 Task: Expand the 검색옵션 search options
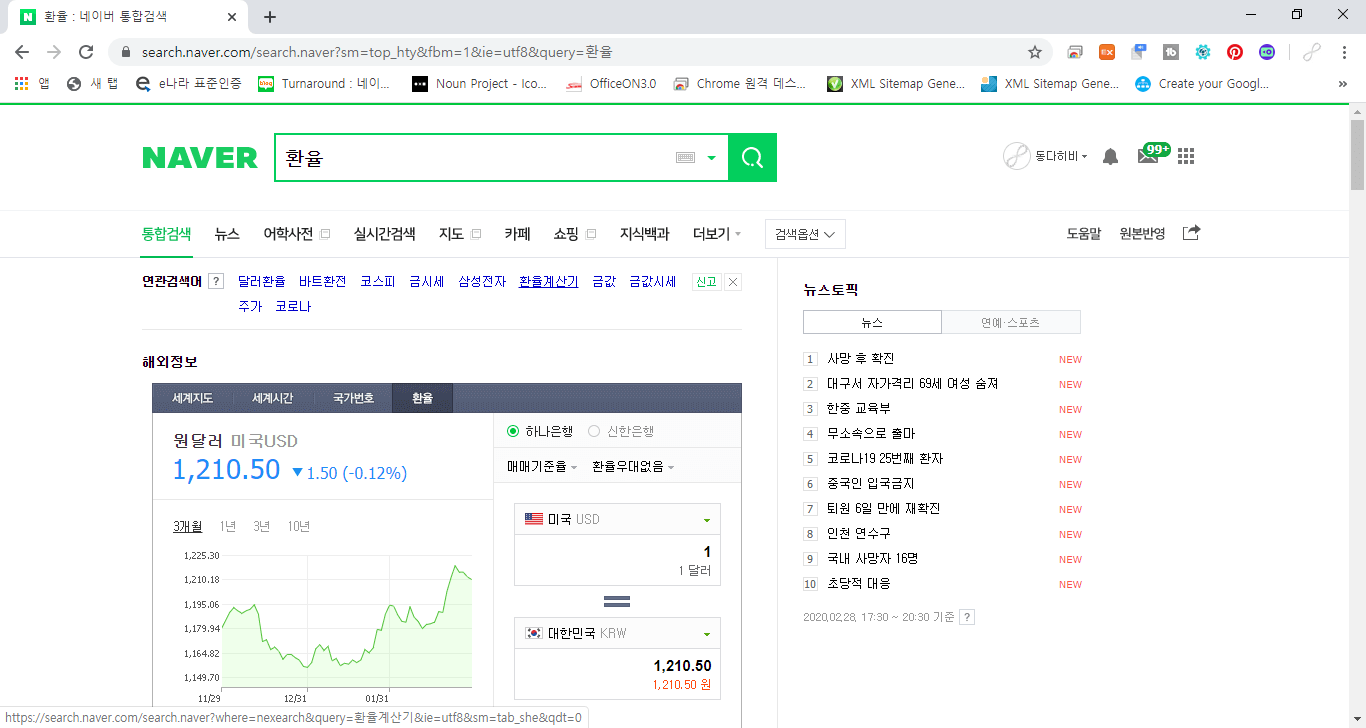point(805,234)
